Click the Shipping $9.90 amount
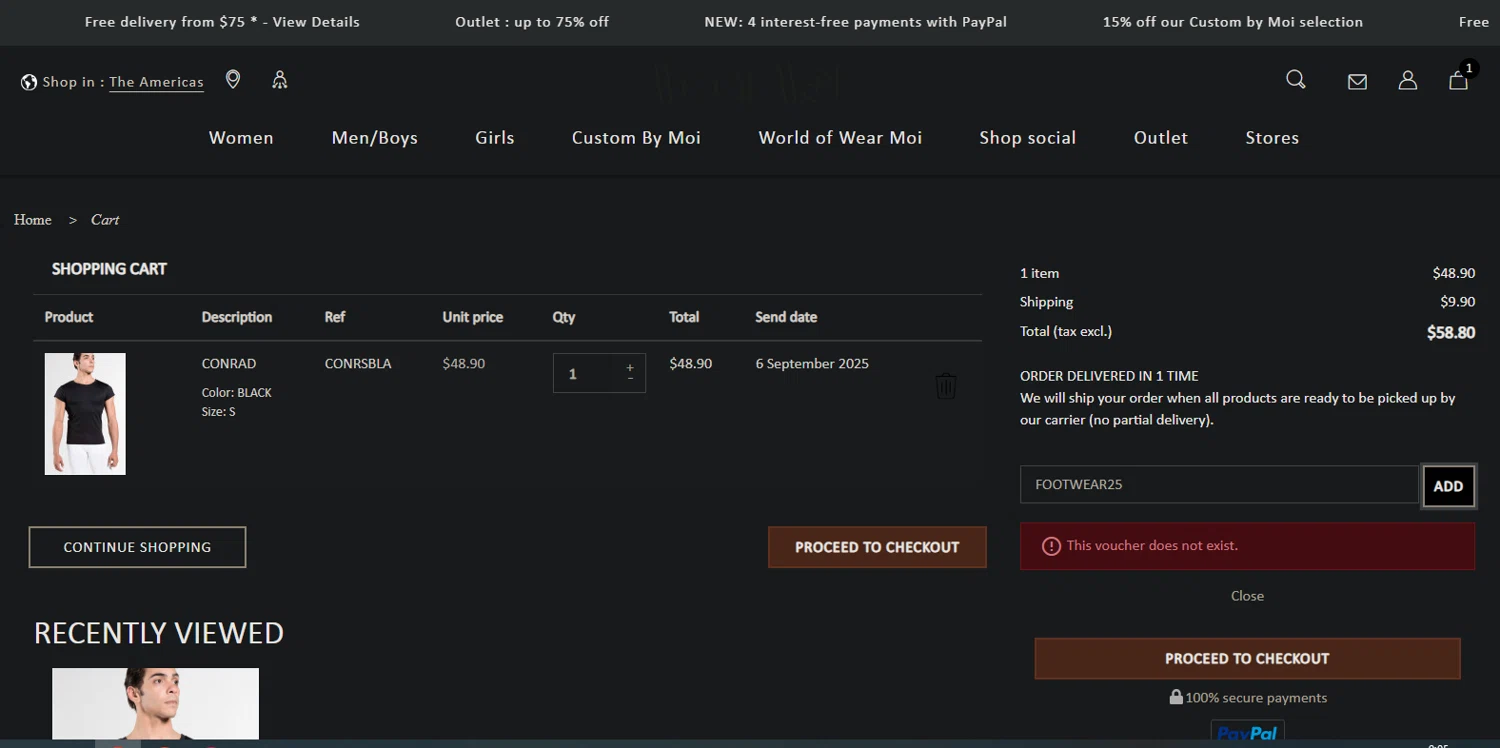The width and height of the screenshot is (1500, 748). coord(1458,302)
